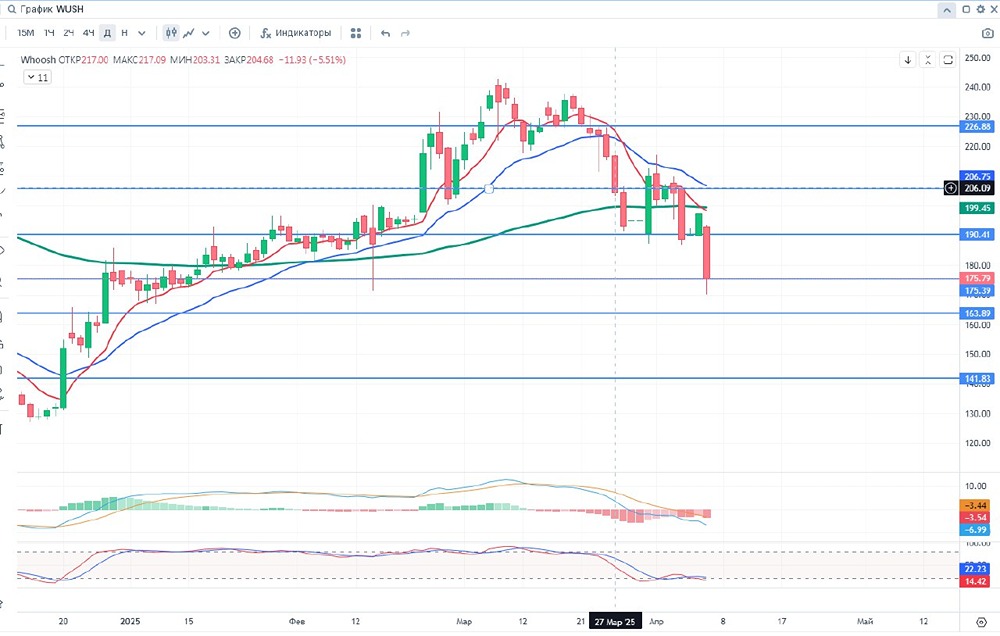Select the 226.88 horizontal level label
Viewport: 1000px width, 636px height.
[x=977, y=126]
